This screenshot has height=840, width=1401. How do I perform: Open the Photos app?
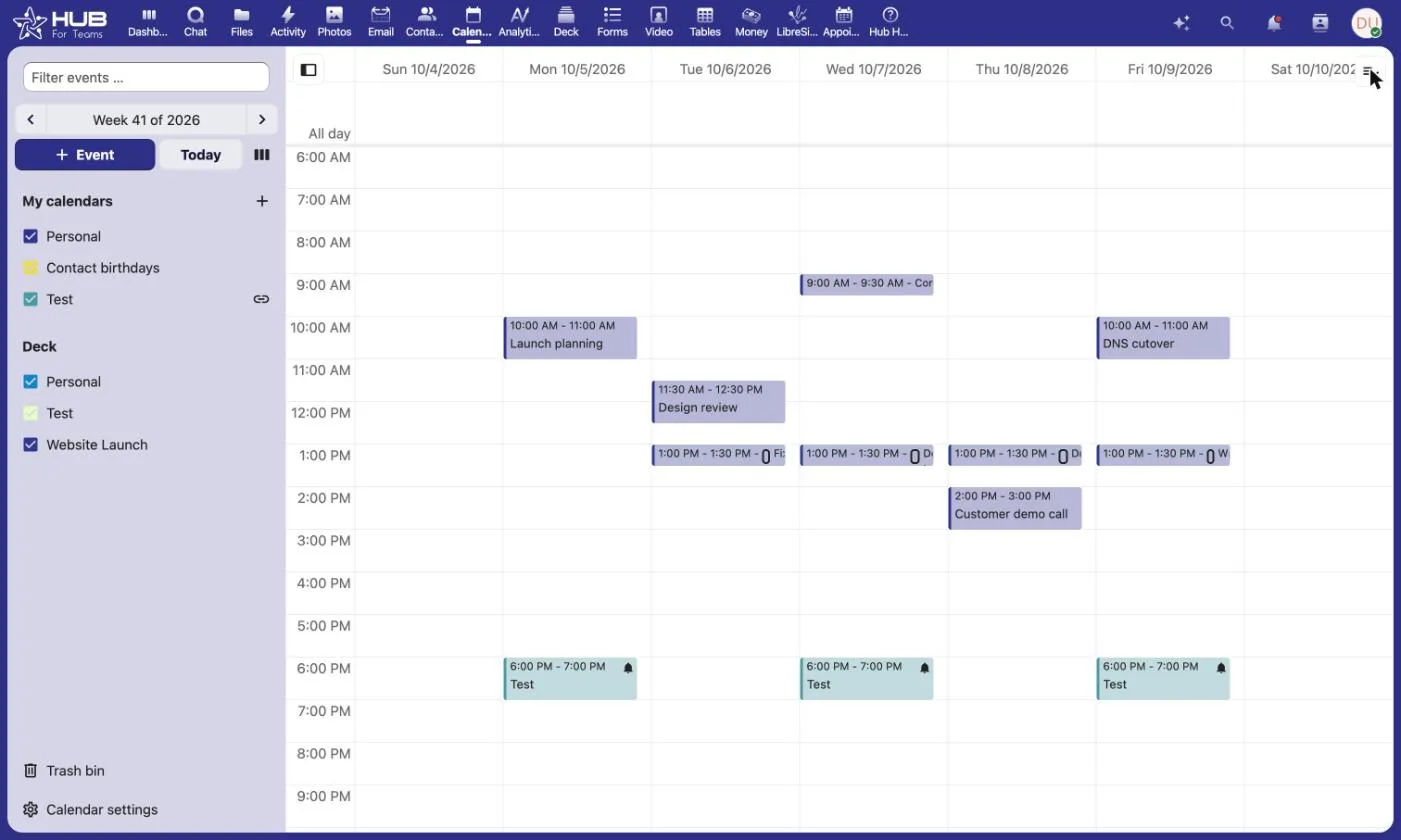click(334, 22)
